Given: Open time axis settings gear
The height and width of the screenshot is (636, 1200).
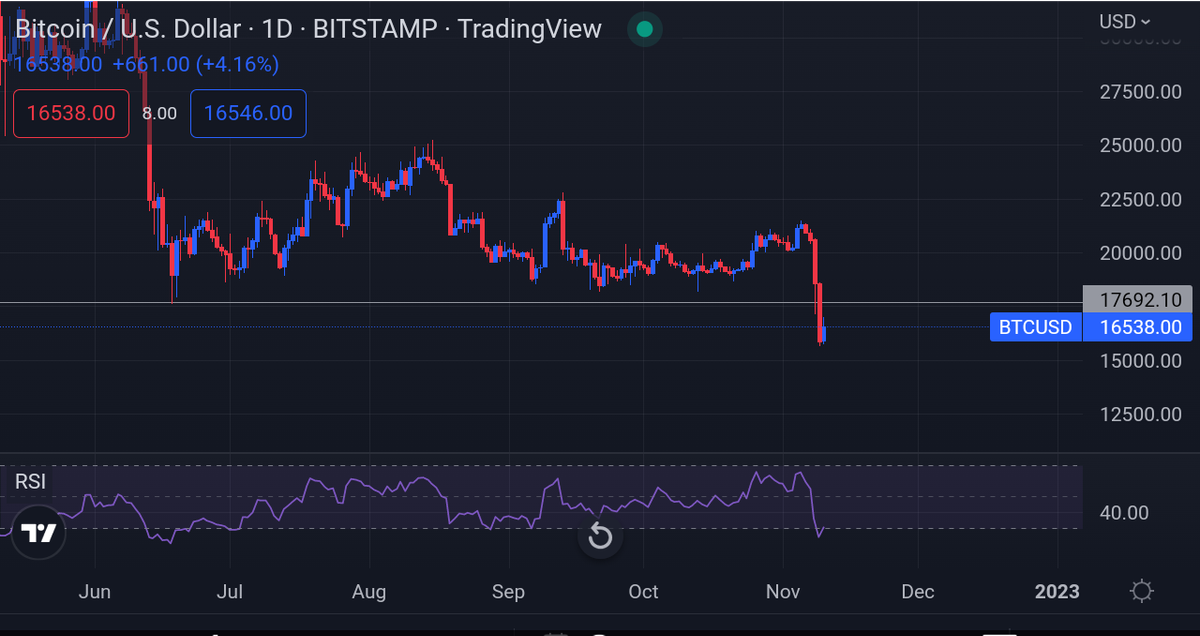Looking at the screenshot, I should click(x=1142, y=591).
